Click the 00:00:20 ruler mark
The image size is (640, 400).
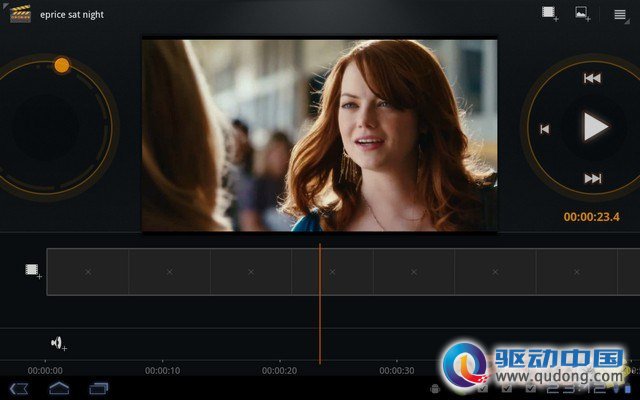tap(280, 371)
